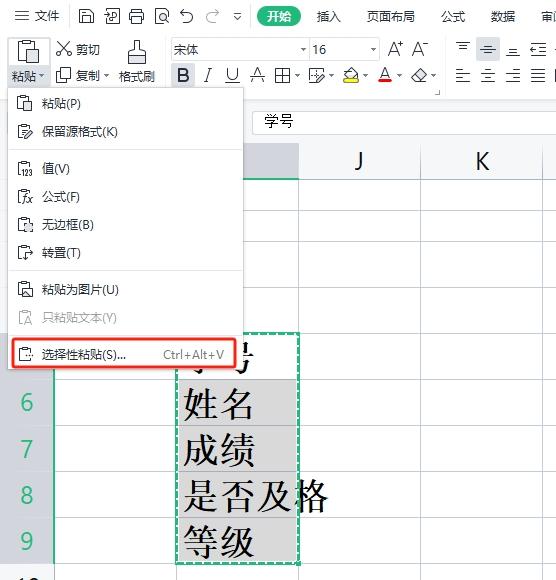Select column J header

[359, 162]
